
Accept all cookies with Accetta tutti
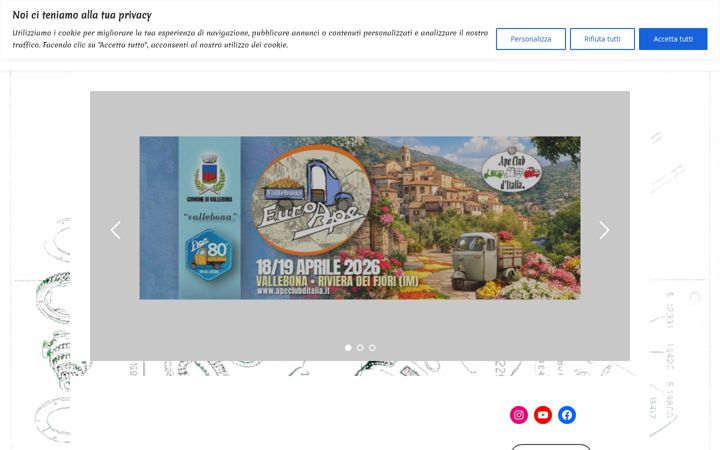point(673,39)
